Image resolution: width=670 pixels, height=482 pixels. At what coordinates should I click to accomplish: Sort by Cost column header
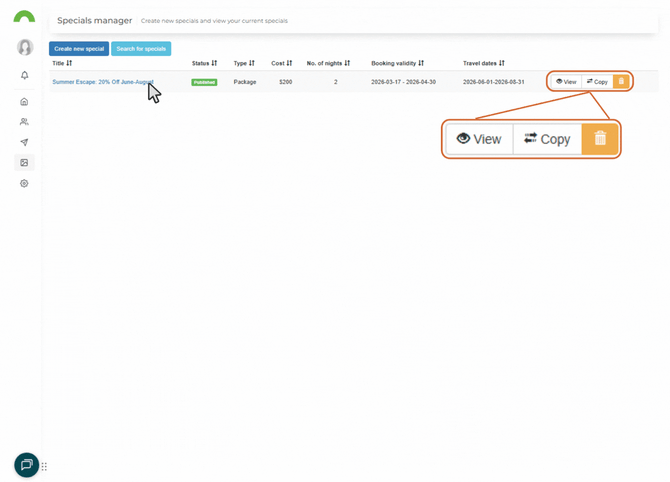(282, 63)
